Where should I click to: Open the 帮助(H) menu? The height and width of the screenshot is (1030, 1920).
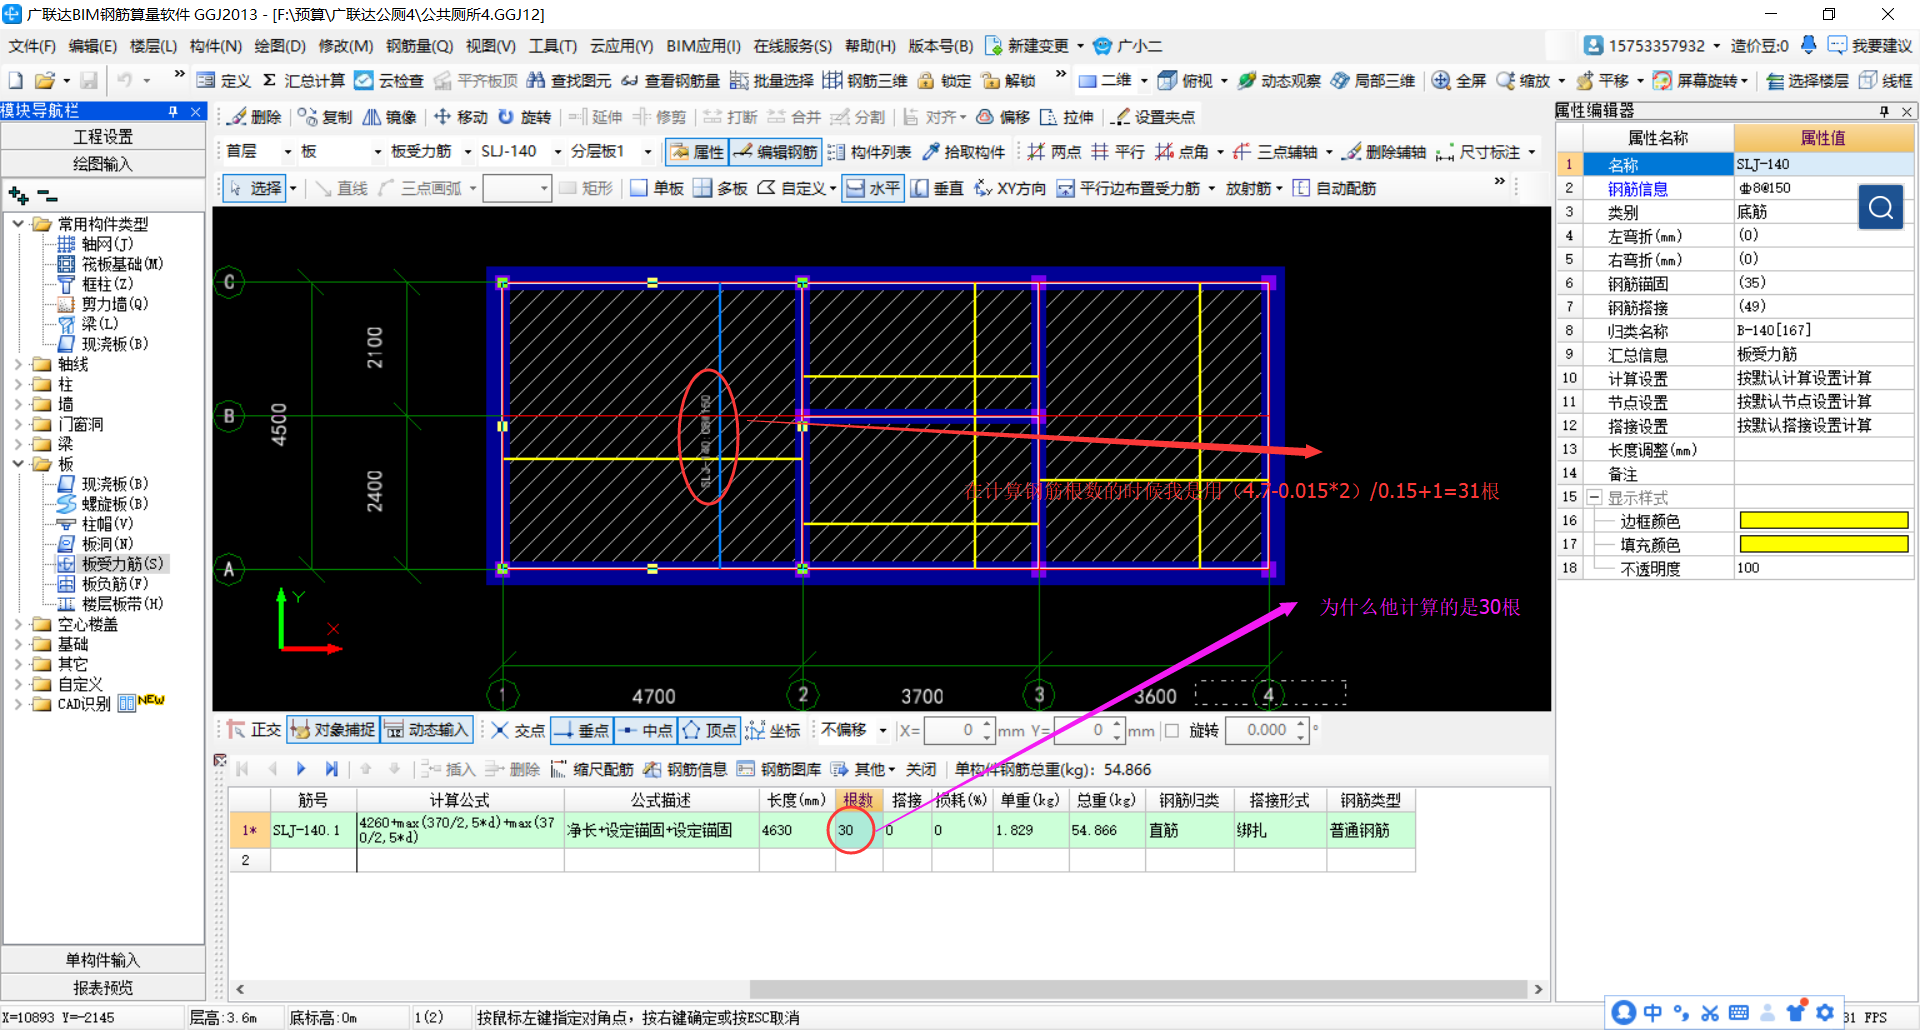click(870, 46)
